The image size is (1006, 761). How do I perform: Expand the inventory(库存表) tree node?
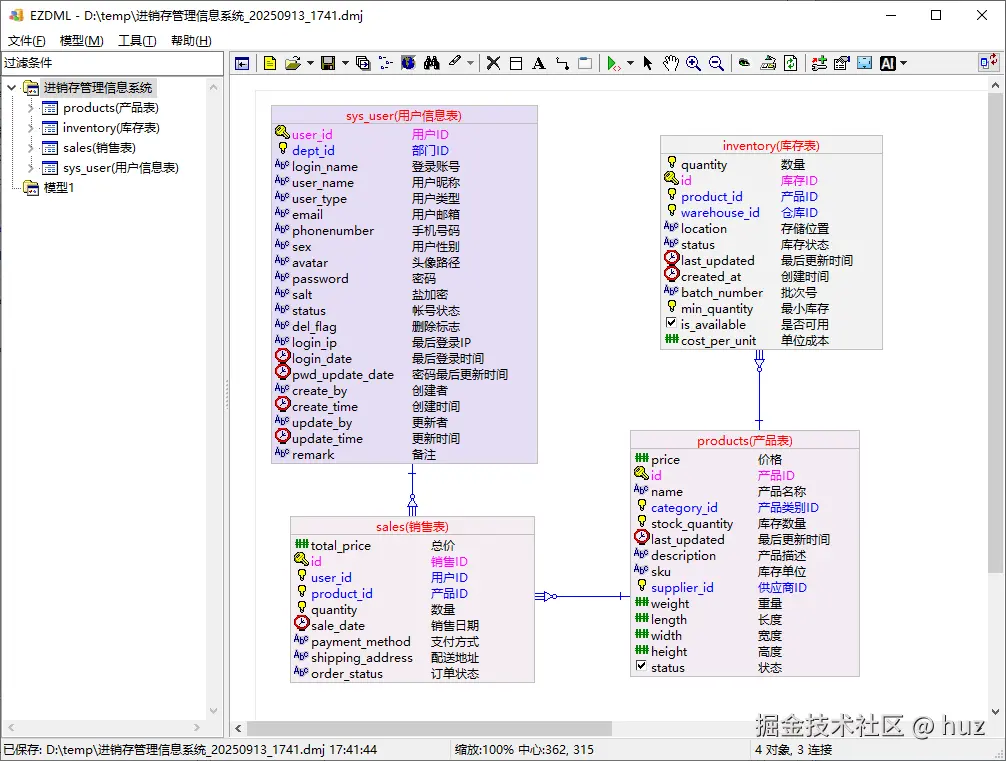(x=30, y=128)
